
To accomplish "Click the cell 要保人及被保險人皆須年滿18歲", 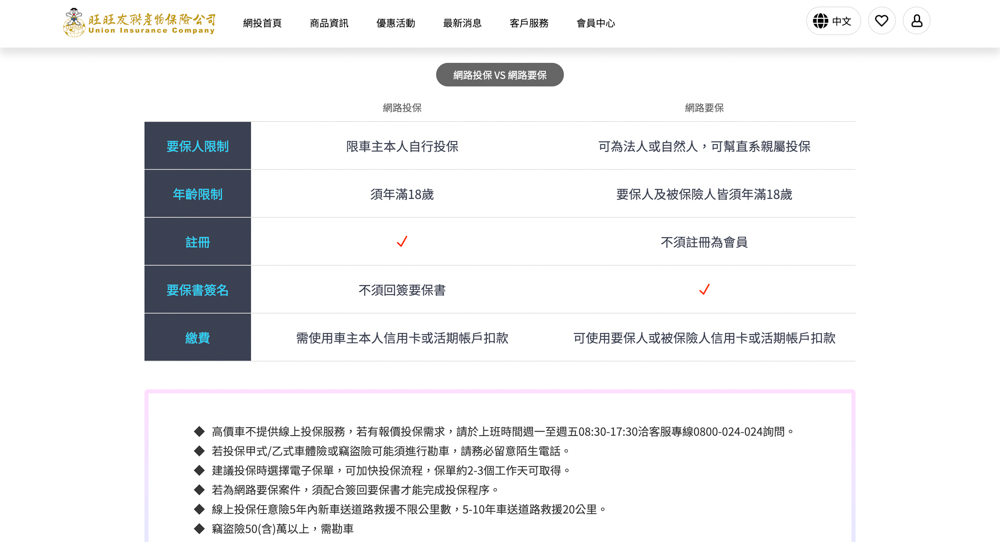I will [x=704, y=194].
